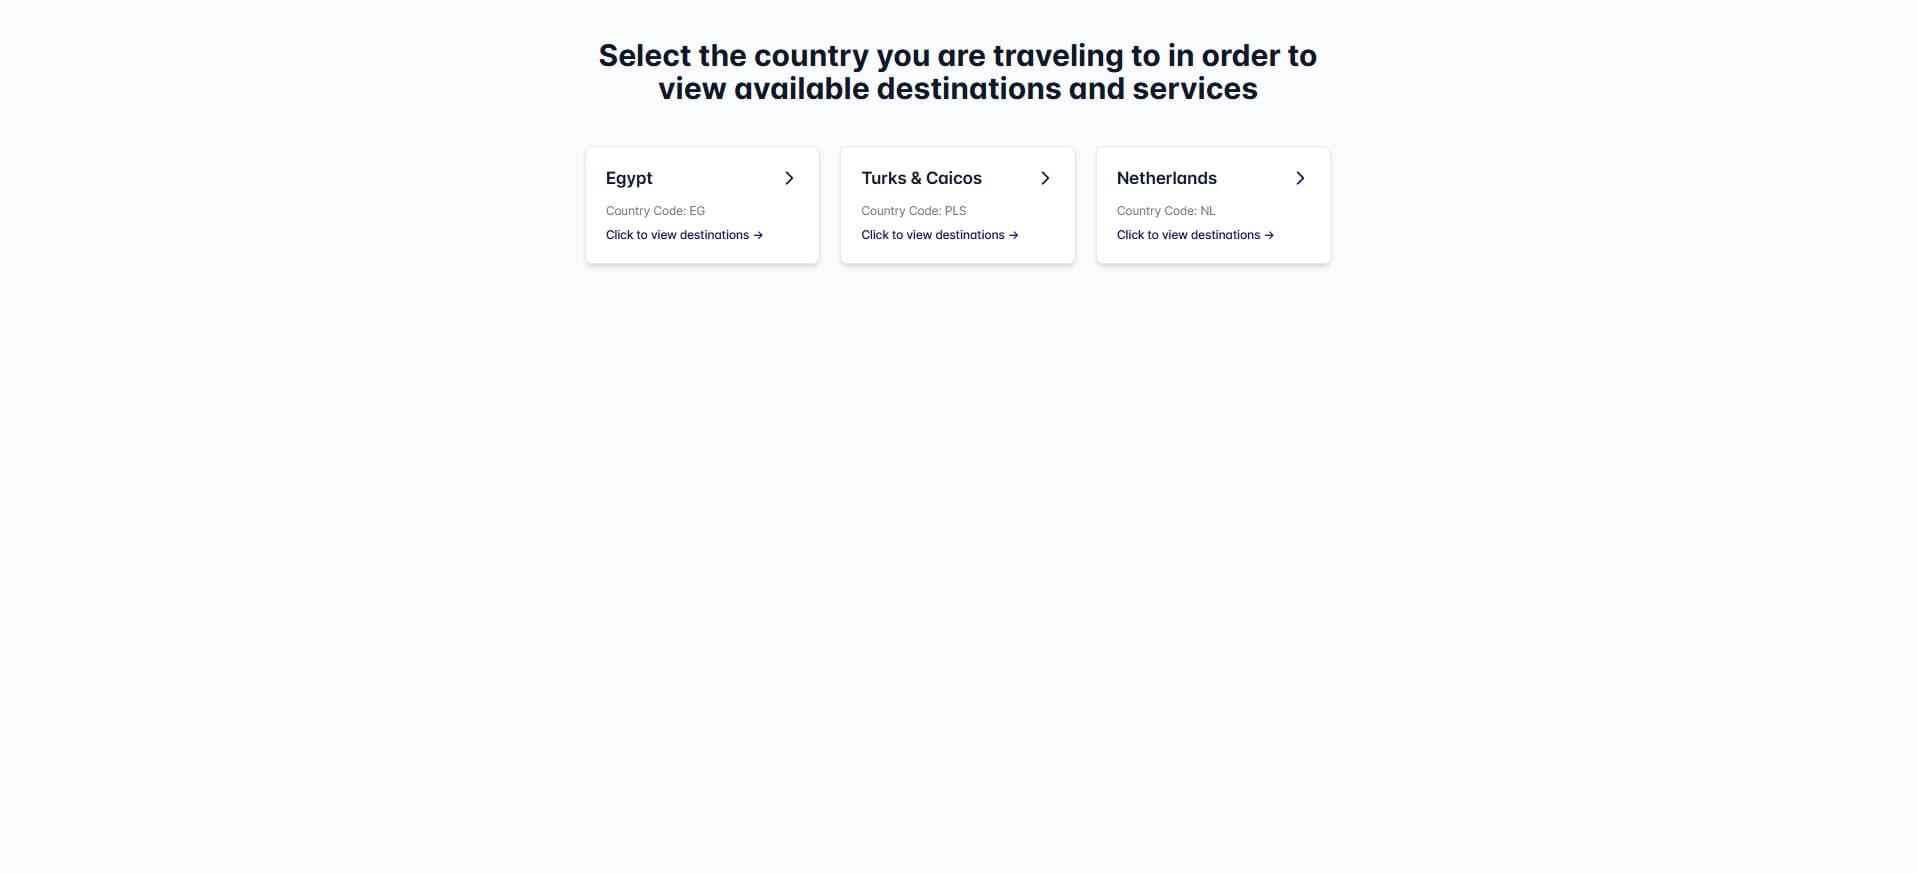Click the arrow icon beside Turks & Caicos destinations link
1917x873 pixels.
click(1011, 235)
